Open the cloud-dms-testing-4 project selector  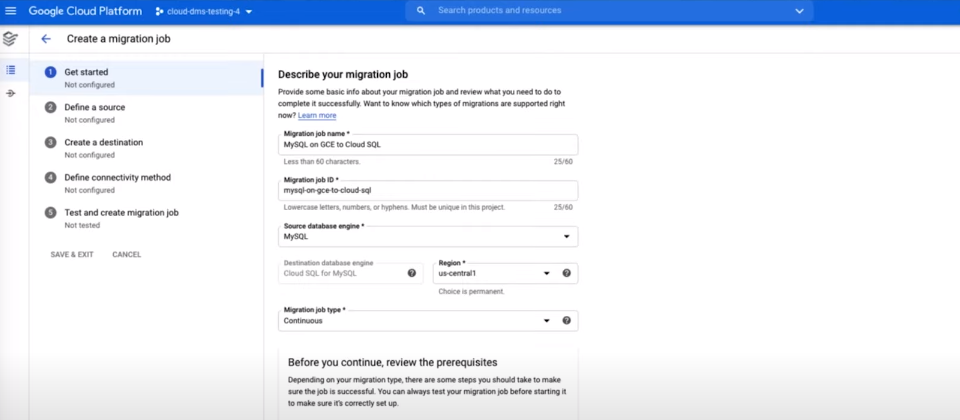click(204, 11)
